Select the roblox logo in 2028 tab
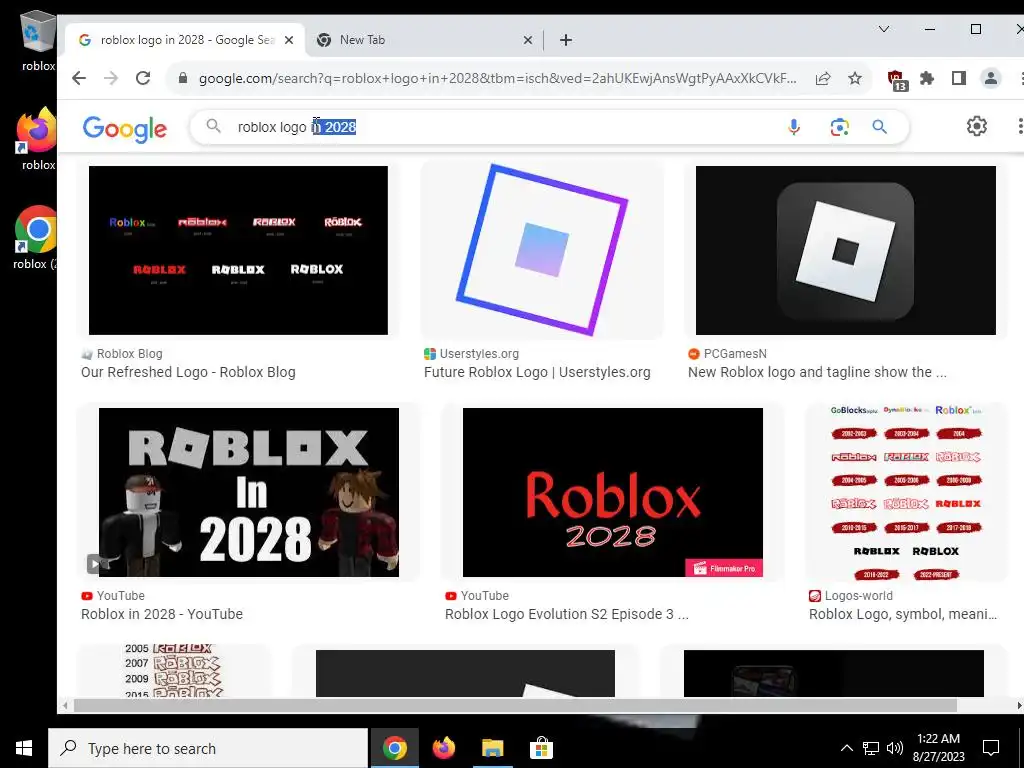 [x=184, y=40]
